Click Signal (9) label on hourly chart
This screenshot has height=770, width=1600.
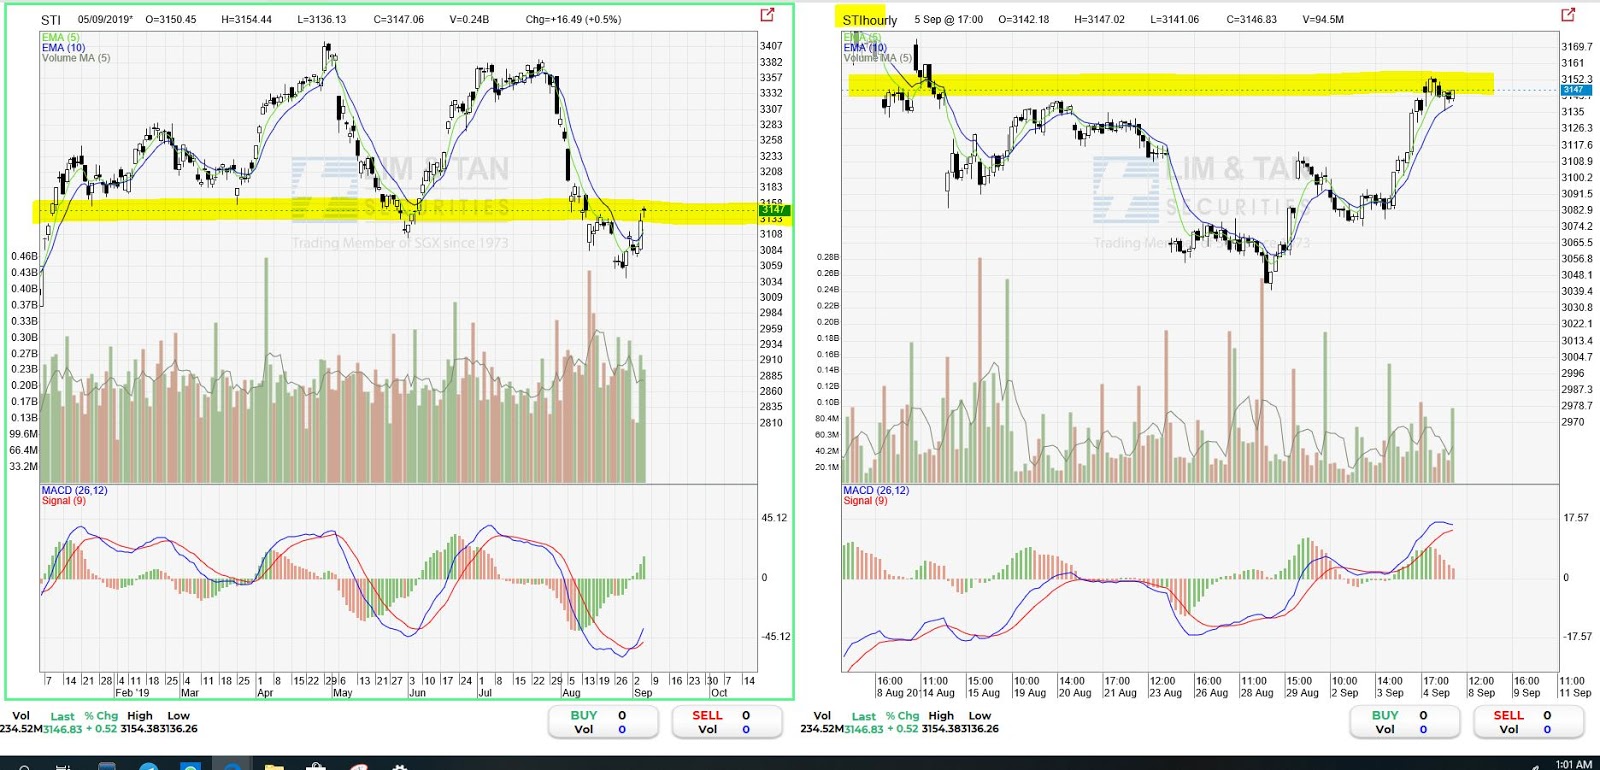[x=866, y=501]
